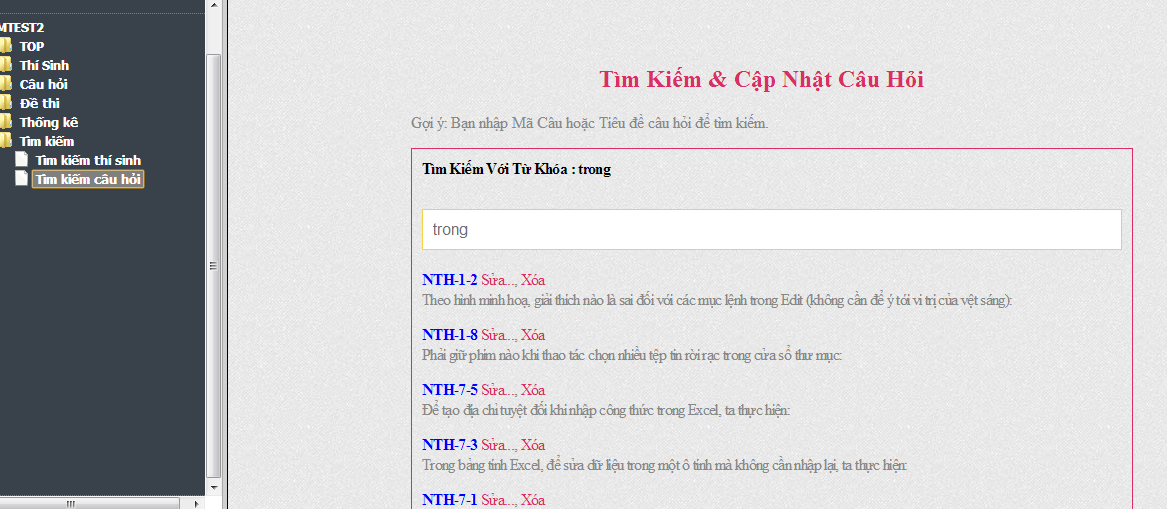Viewport: 1167px width, 509px height.
Task: Click folder icon next to TOP
Action: (x=6, y=46)
